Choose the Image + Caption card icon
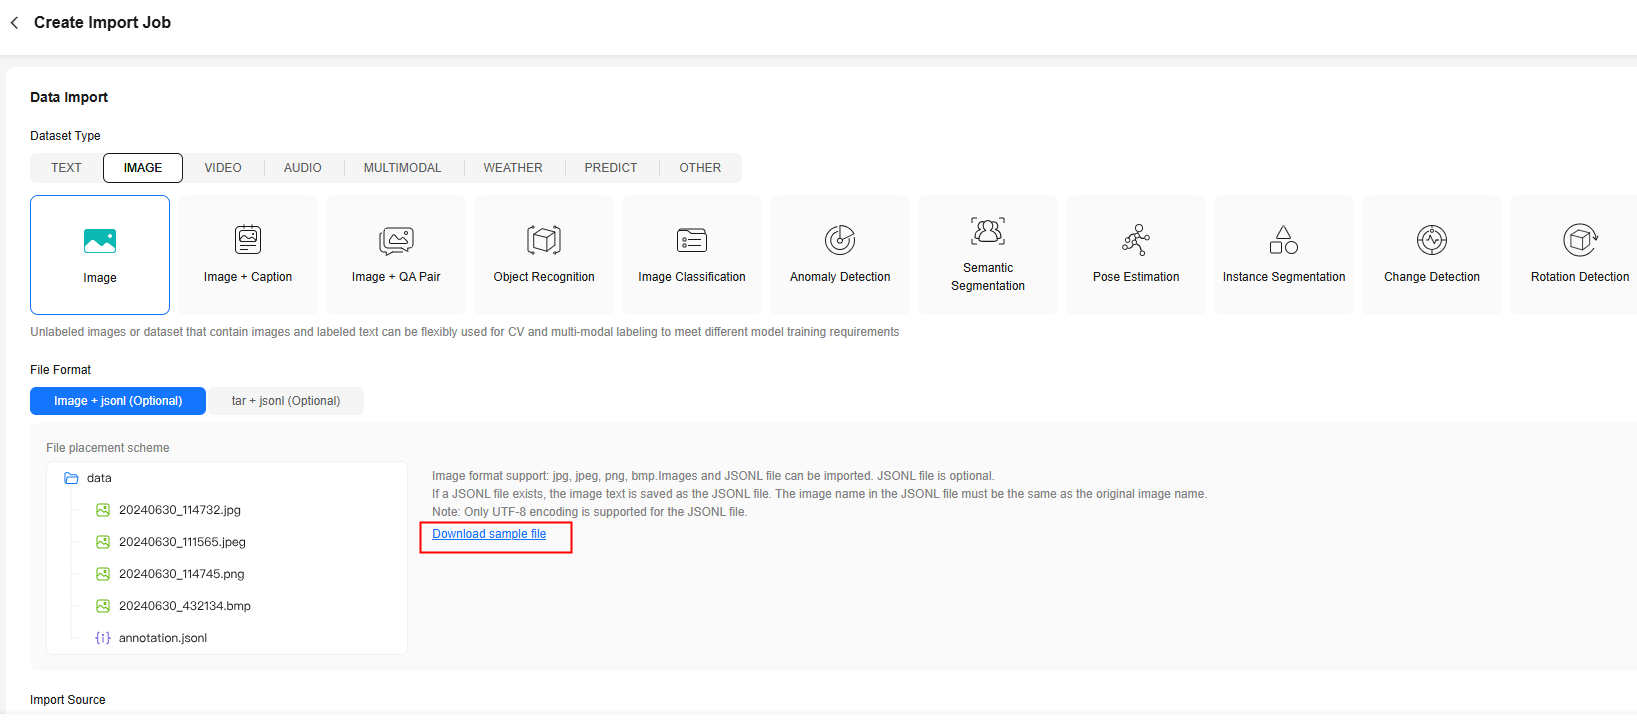The image size is (1637, 724). coord(248,240)
